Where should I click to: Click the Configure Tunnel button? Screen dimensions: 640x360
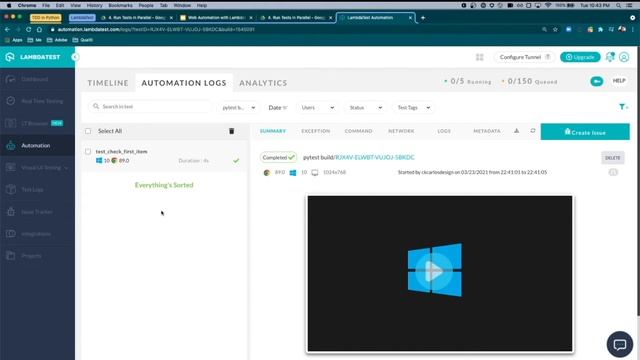coord(524,57)
